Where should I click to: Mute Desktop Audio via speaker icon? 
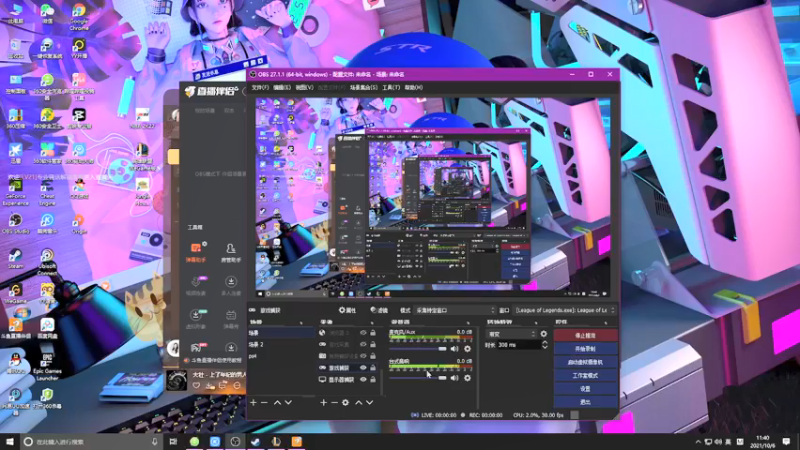(455, 378)
